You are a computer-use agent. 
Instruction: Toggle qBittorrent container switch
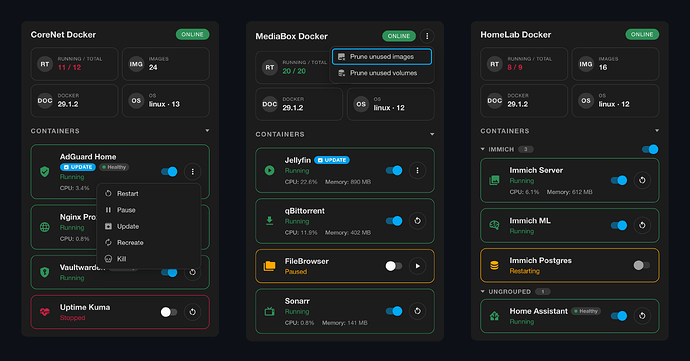[x=394, y=221]
